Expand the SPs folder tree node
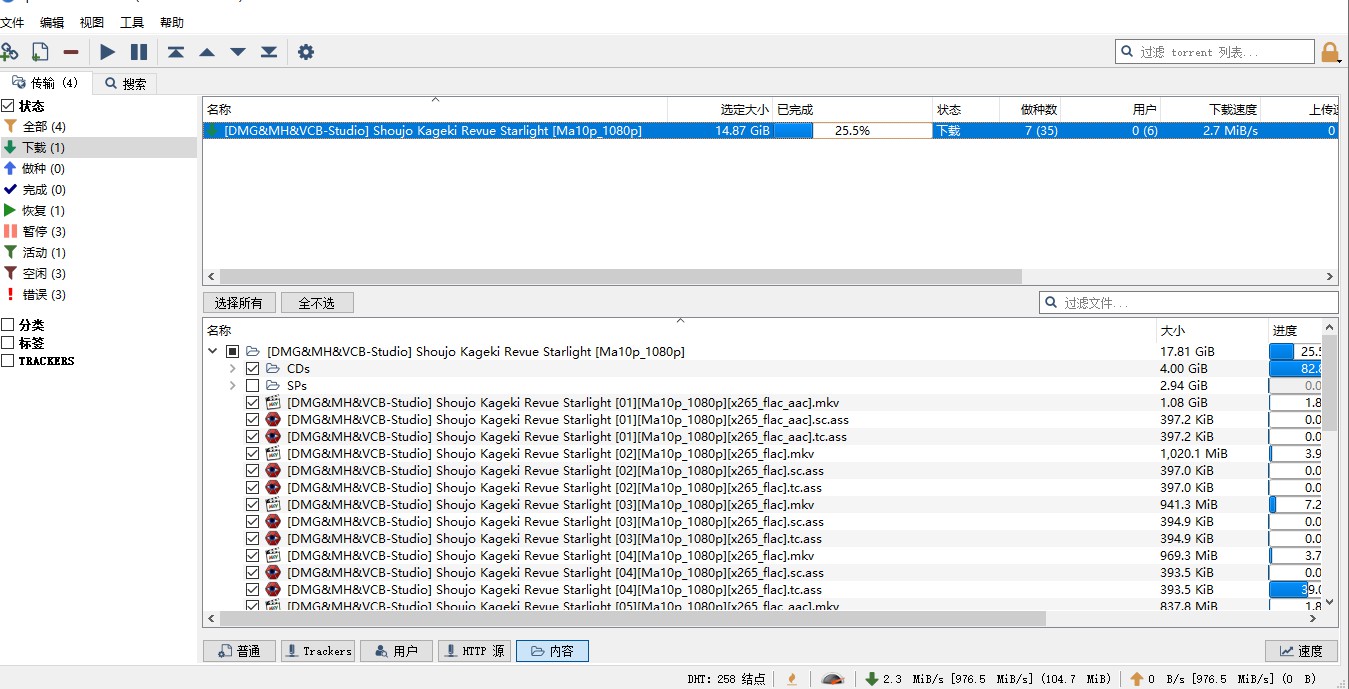The width and height of the screenshot is (1349, 689). (x=233, y=386)
